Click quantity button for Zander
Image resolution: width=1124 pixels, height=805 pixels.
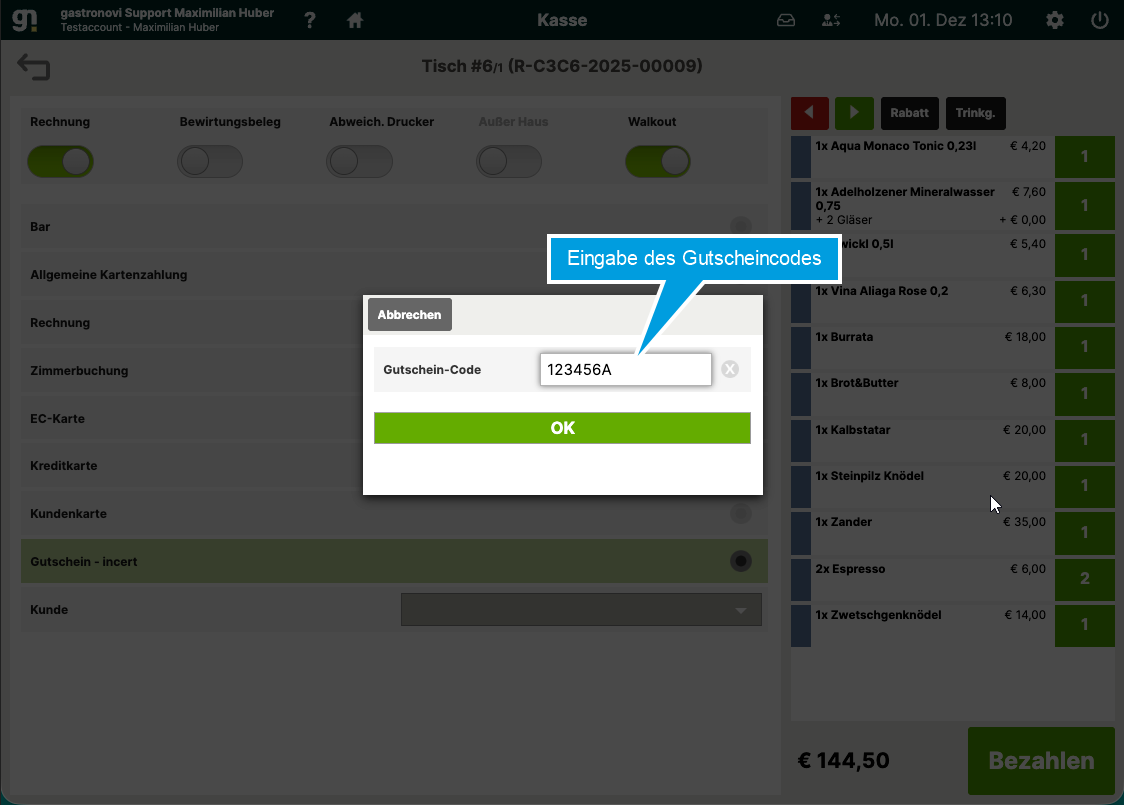[x=1084, y=532]
